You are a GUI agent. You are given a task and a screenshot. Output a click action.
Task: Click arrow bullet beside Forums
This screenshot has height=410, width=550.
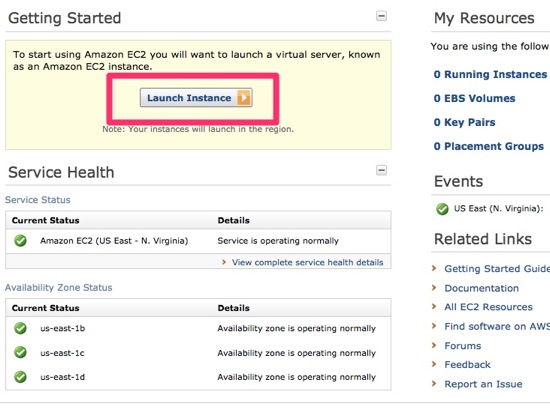pyautogui.click(x=434, y=345)
